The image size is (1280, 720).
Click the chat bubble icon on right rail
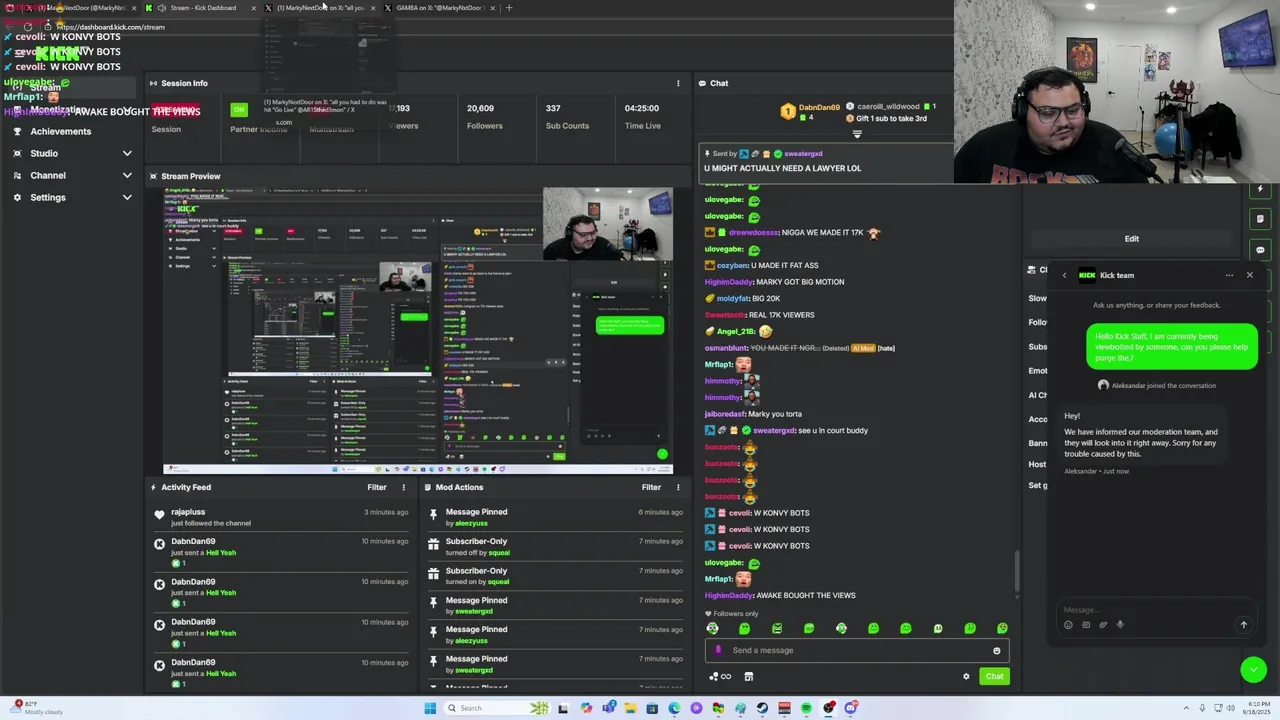(x=1260, y=250)
